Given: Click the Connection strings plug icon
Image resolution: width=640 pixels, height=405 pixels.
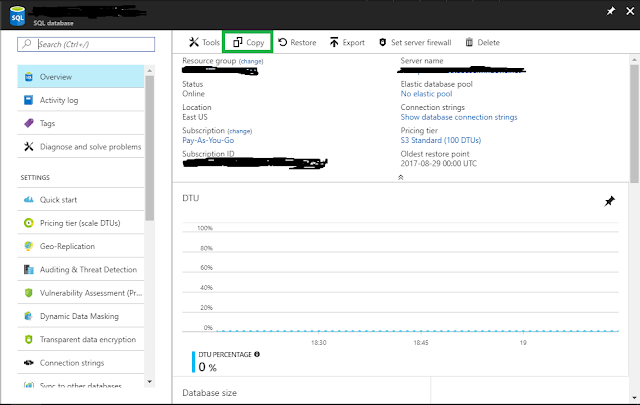Looking at the screenshot, I should (29, 363).
